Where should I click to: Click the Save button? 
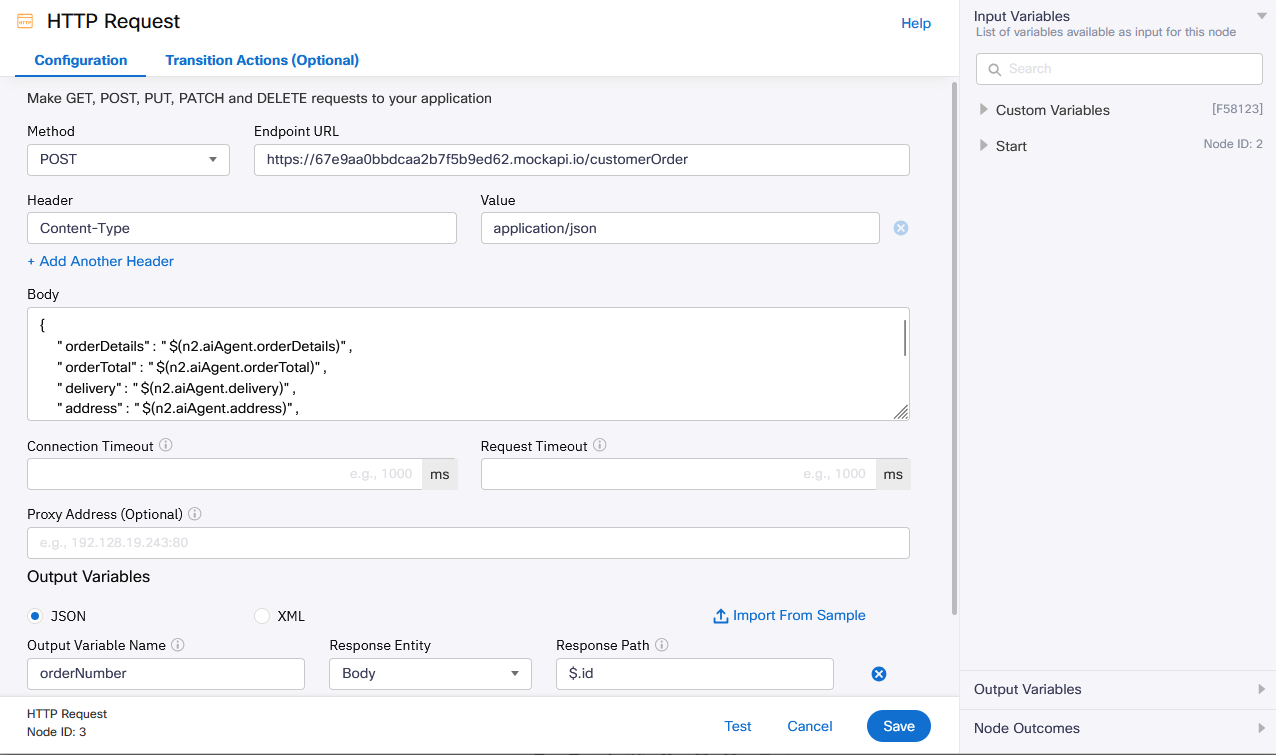click(898, 726)
